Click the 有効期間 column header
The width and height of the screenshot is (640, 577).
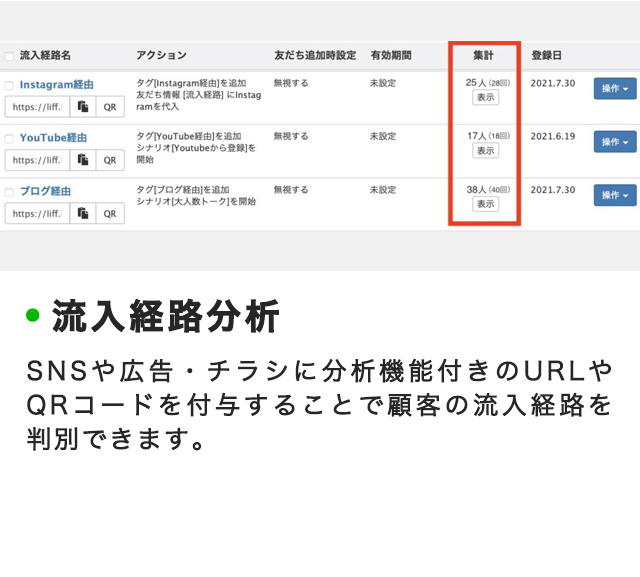tap(391, 55)
